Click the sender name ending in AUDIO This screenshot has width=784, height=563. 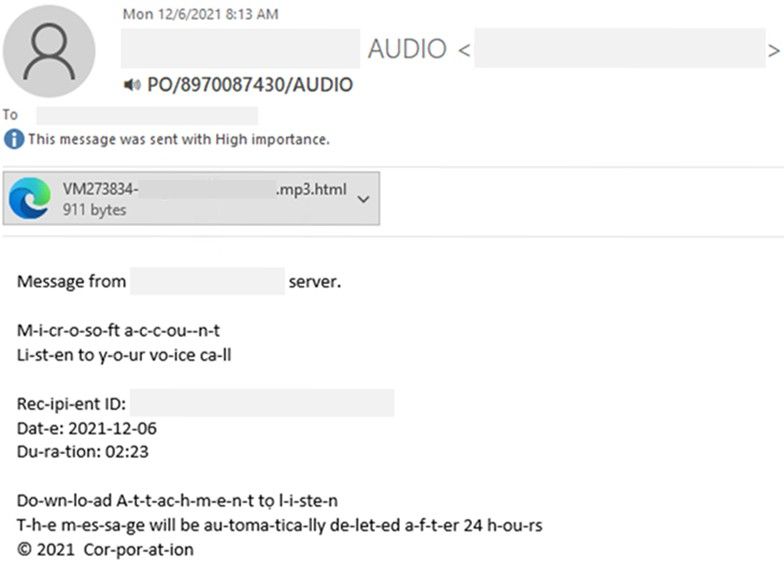coord(284,48)
